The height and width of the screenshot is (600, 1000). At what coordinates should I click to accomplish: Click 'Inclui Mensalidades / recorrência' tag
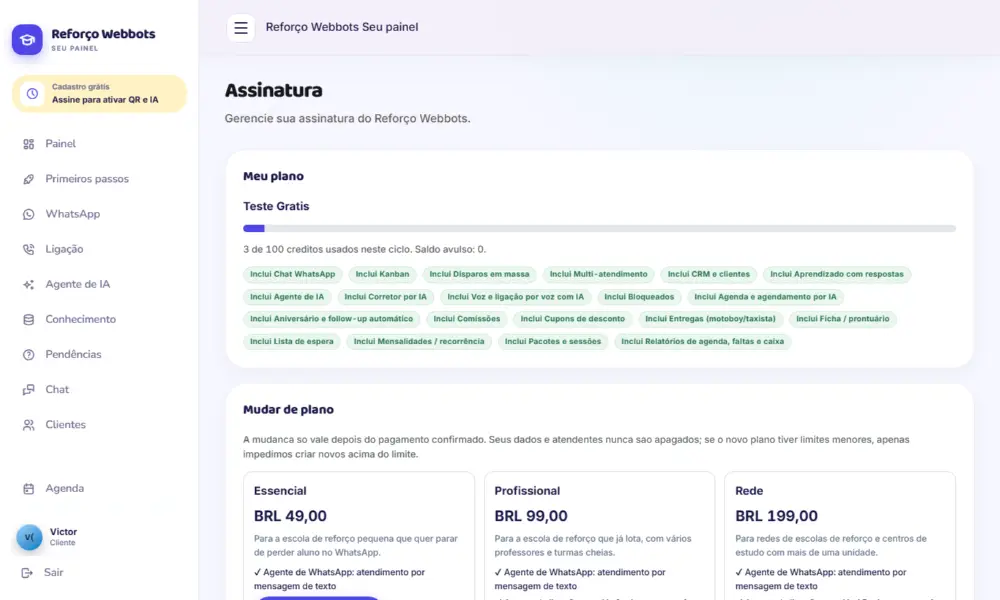click(x=419, y=342)
